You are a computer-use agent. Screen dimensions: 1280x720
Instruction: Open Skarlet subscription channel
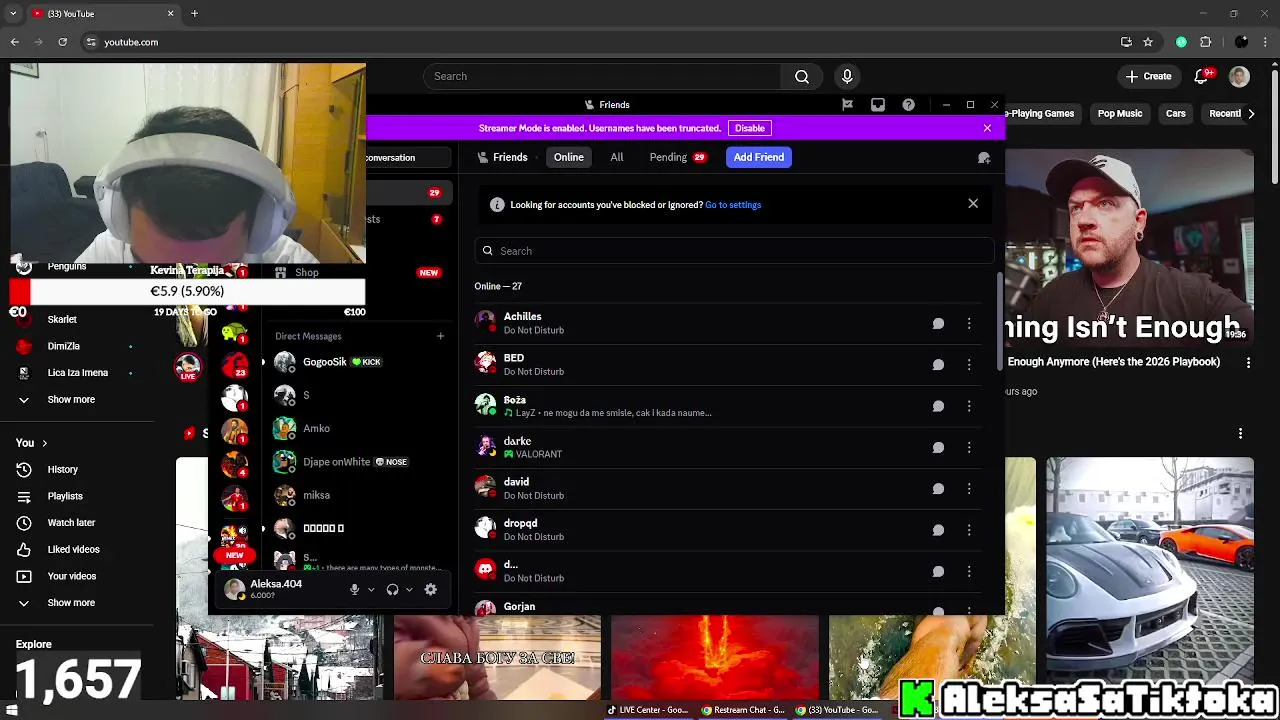click(62, 320)
